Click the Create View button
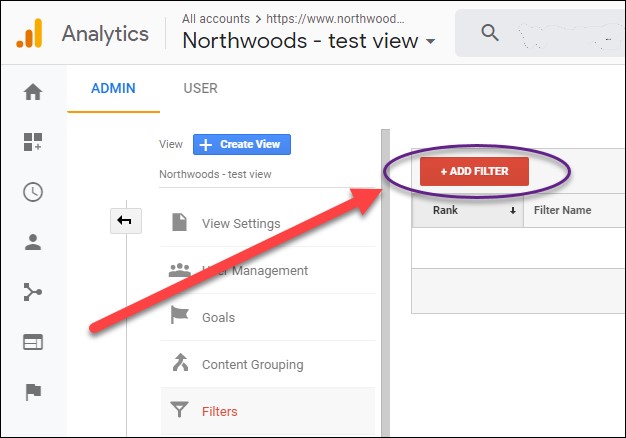The height and width of the screenshot is (438, 626). 242,144
